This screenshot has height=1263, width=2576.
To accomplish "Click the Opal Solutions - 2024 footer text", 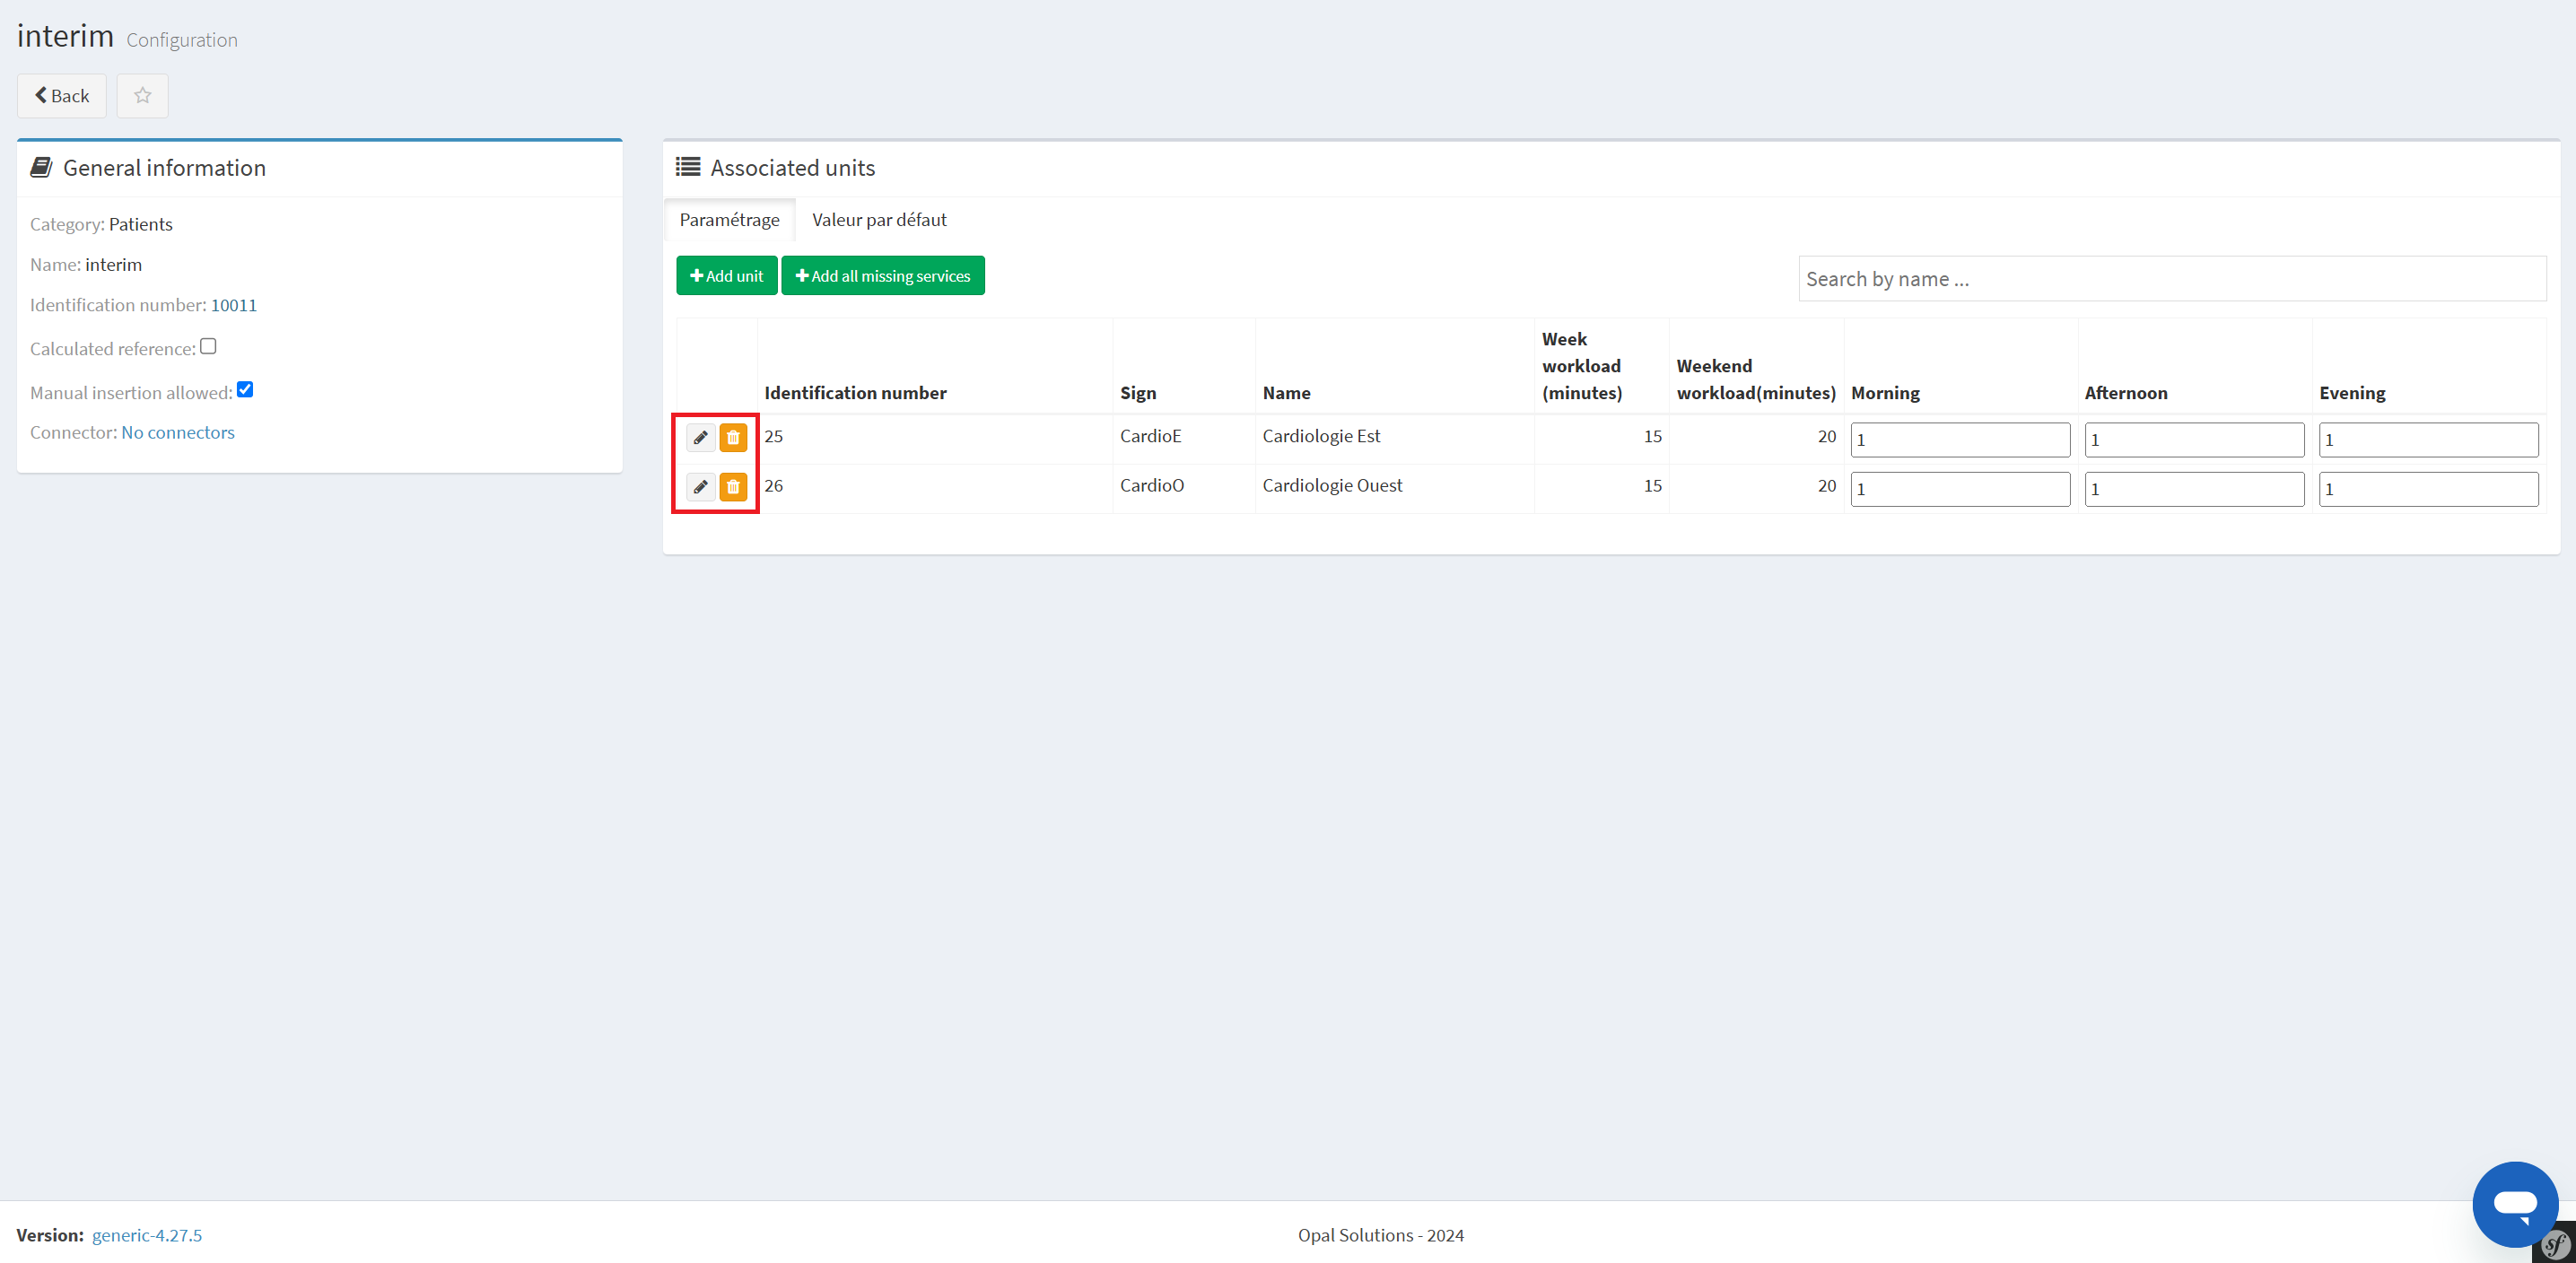I will click(1380, 1235).
